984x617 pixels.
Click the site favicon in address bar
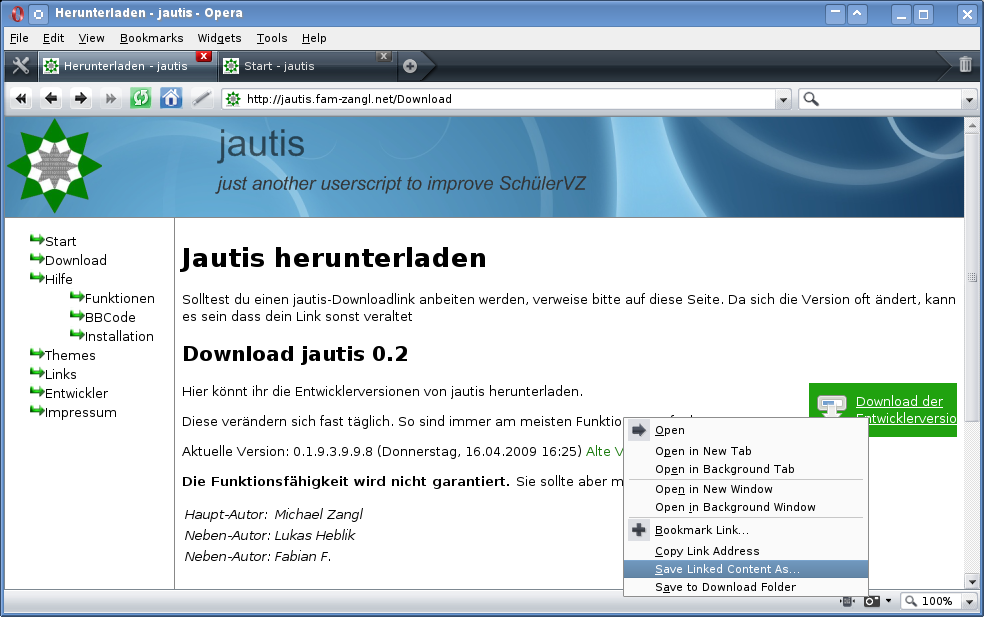[233, 99]
